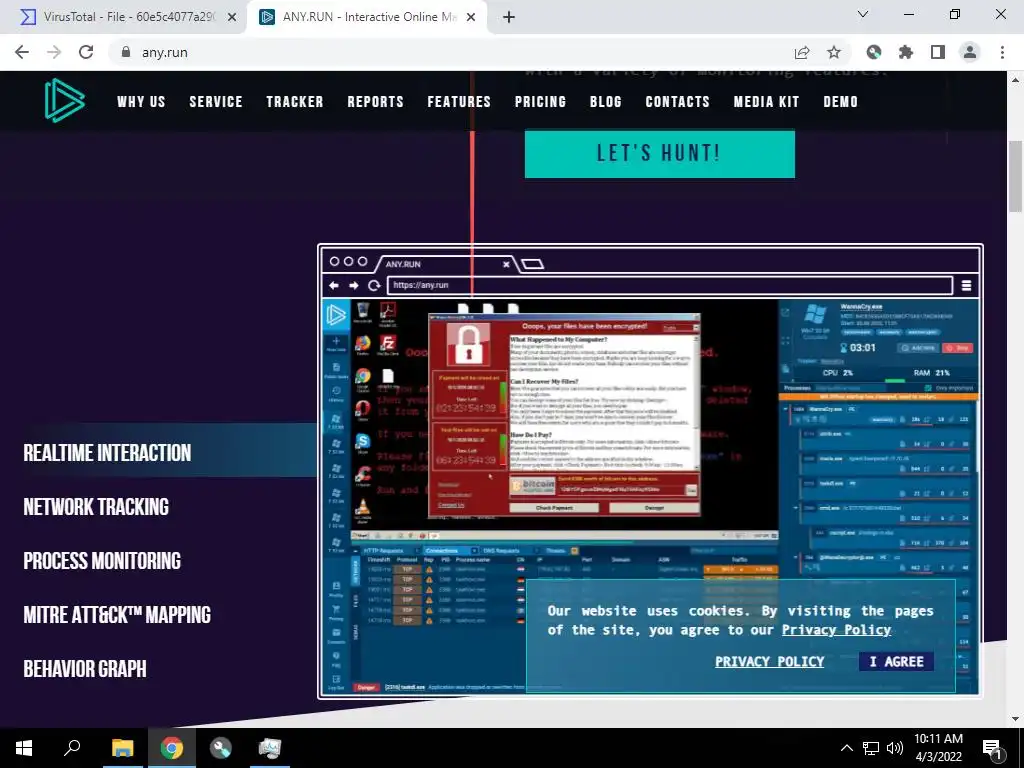Click the PRIVACY POLICY button in cookie banner
Screen dimensions: 1024x768
pos(769,662)
